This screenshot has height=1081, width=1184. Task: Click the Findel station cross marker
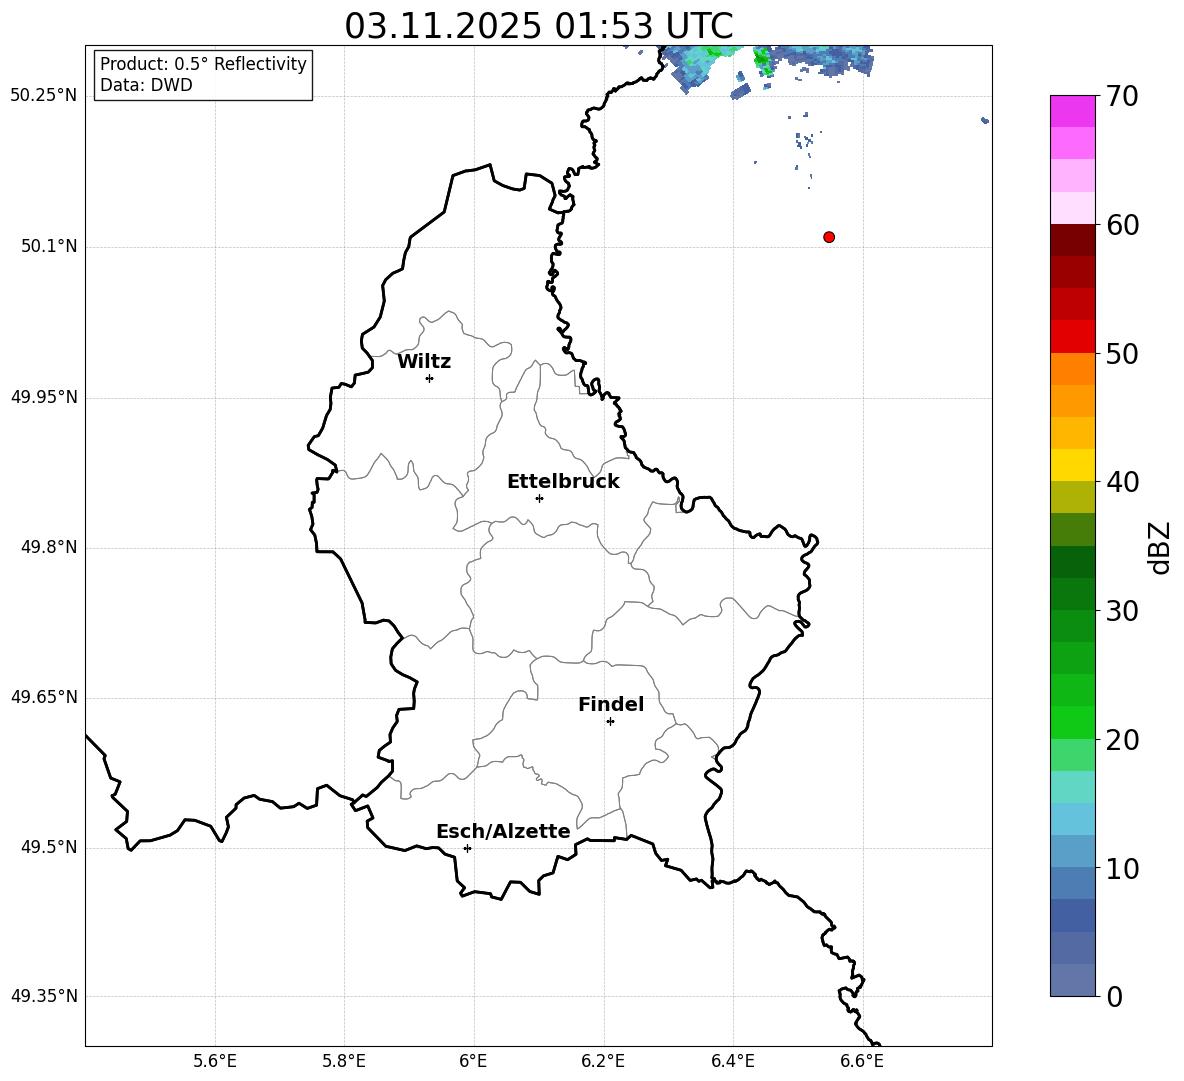point(610,722)
